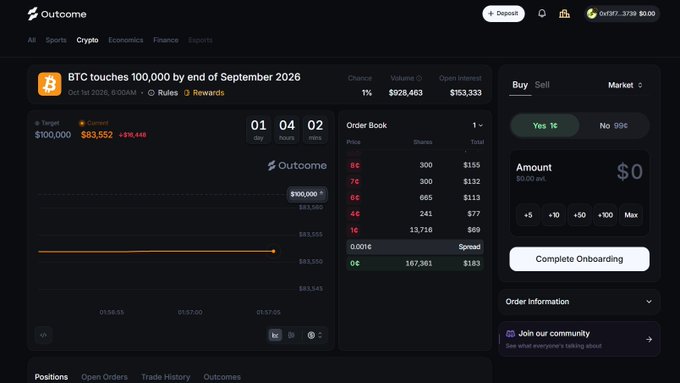The width and height of the screenshot is (680, 383).
Task: Open the Market order type dropdown
Action: click(x=625, y=85)
